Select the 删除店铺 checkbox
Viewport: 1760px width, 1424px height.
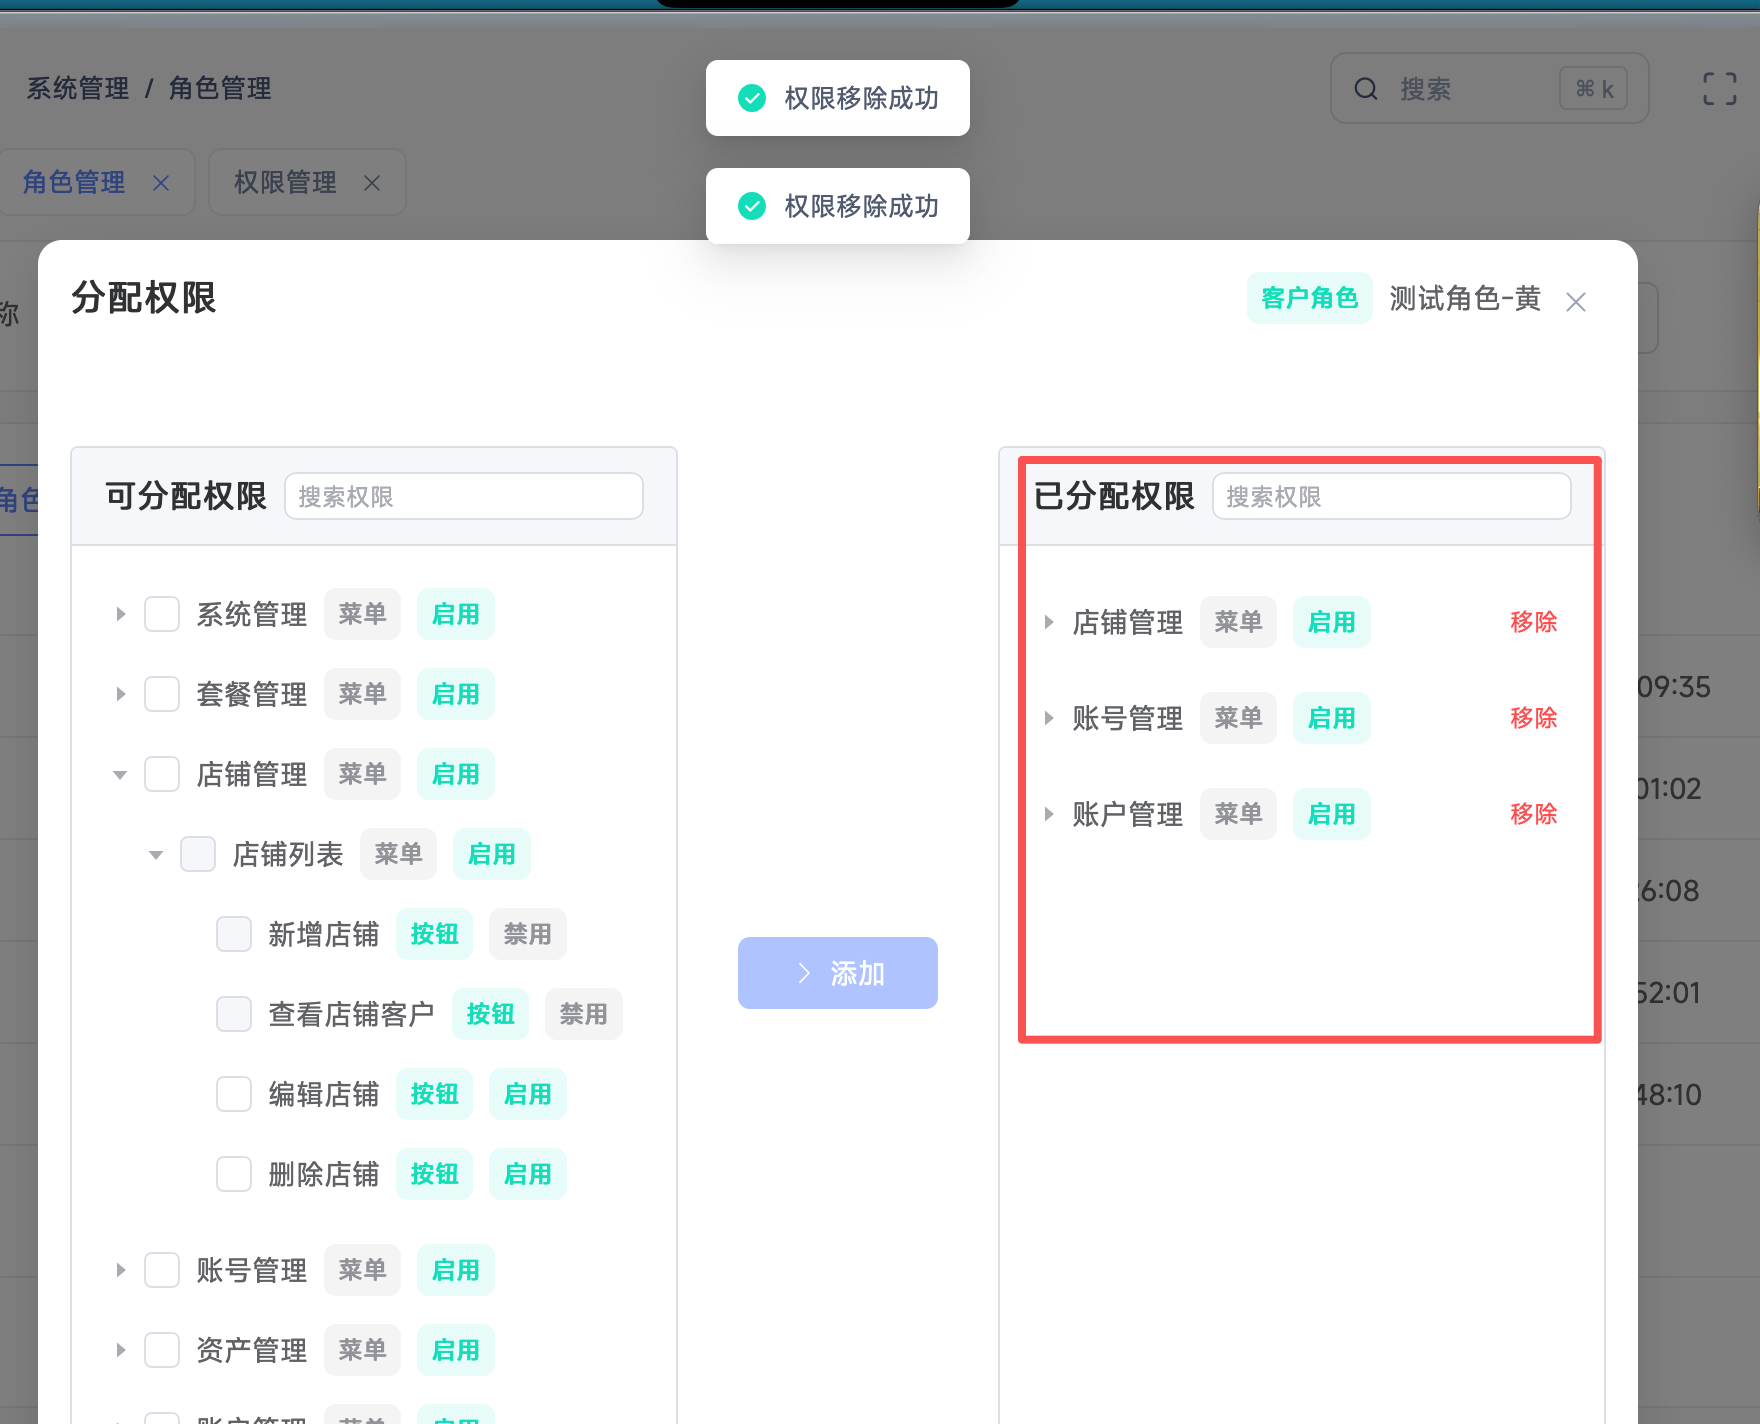tap(234, 1174)
